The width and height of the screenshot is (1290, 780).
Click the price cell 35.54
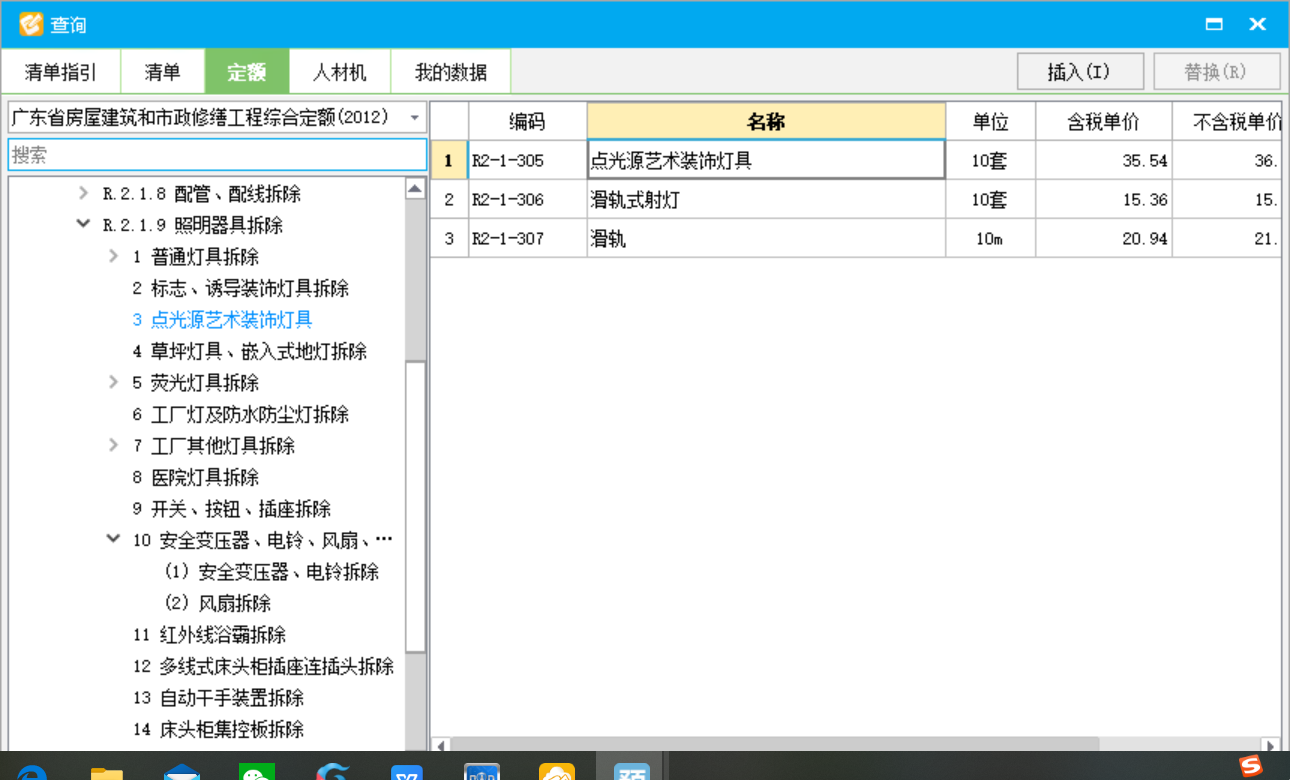(x=1104, y=160)
